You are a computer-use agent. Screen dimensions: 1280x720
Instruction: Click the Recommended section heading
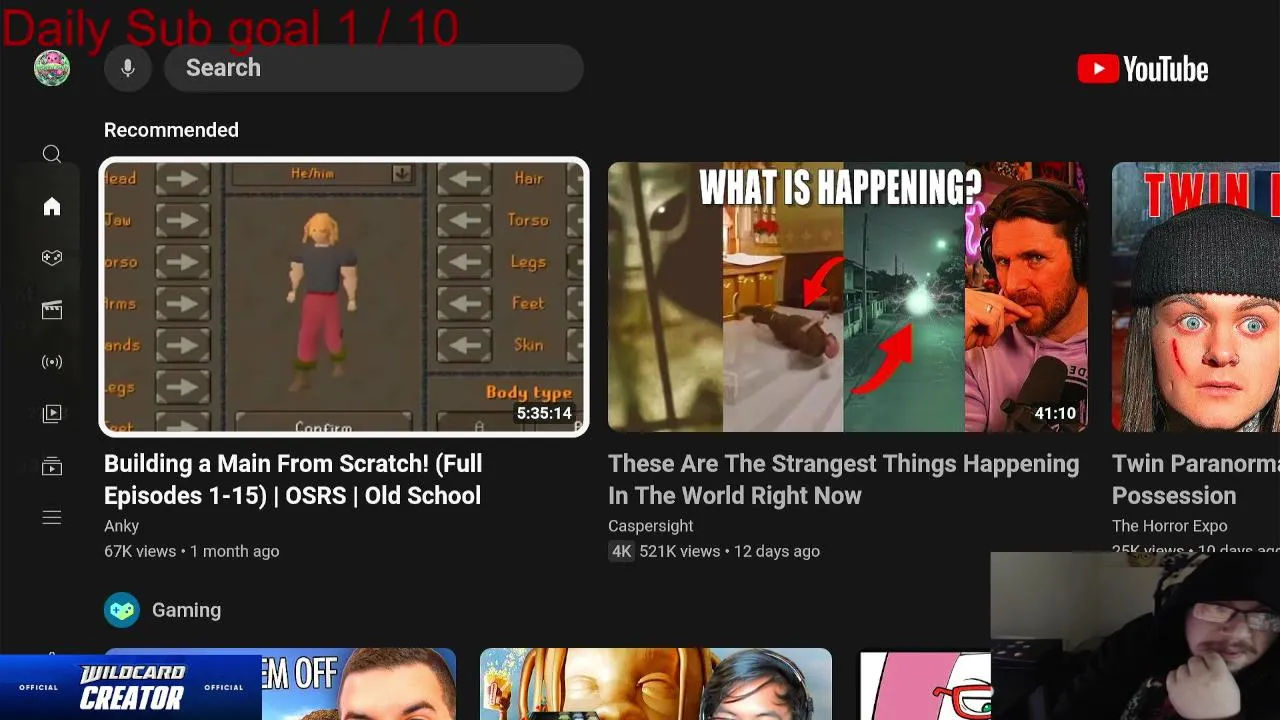click(x=171, y=130)
